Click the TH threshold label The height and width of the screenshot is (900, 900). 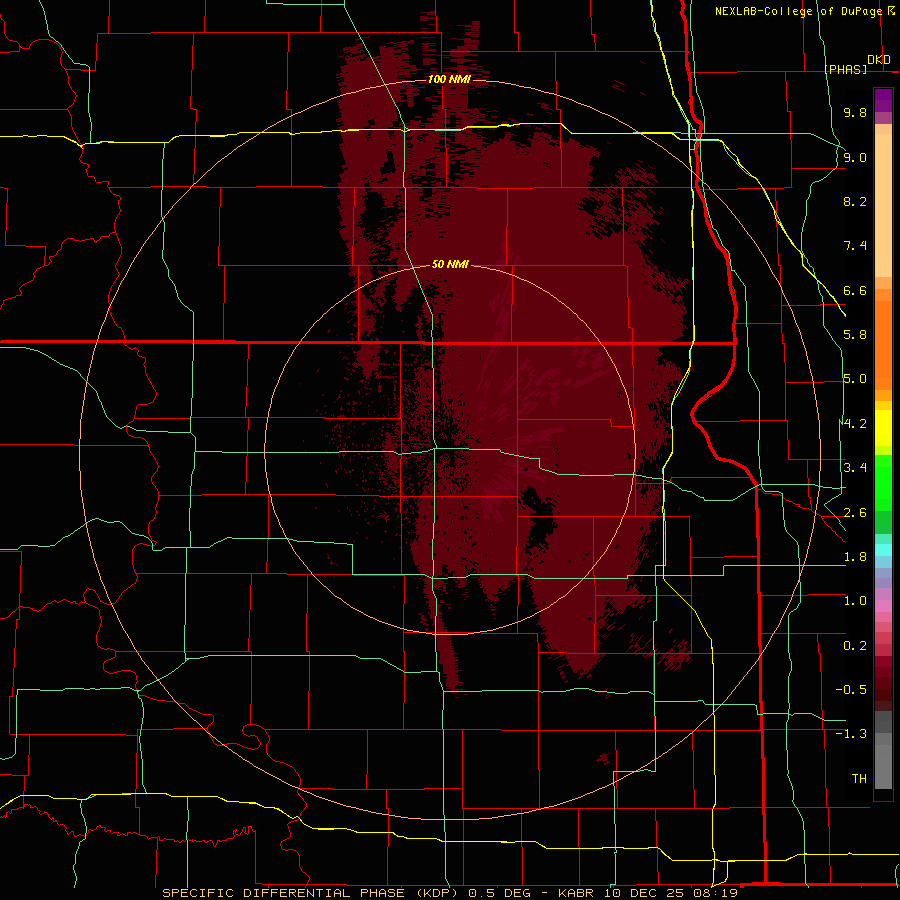(x=859, y=779)
